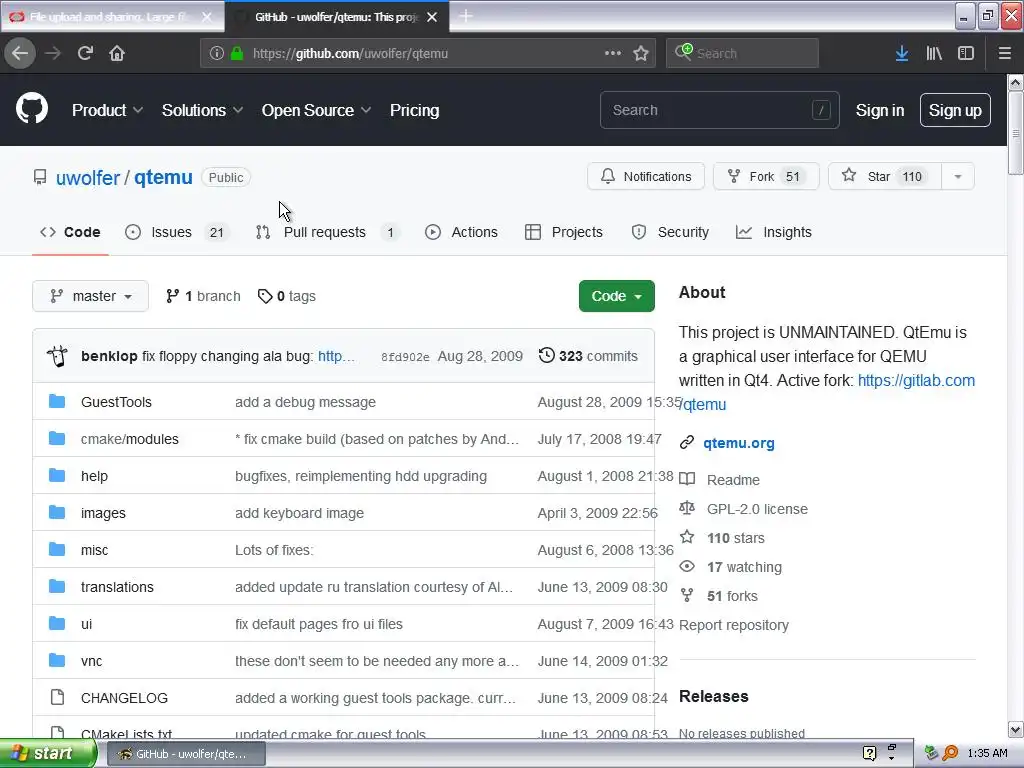Viewport: 1024px width, 768px height.
Task: Open the vnc folder
Action: pos(91,661)
